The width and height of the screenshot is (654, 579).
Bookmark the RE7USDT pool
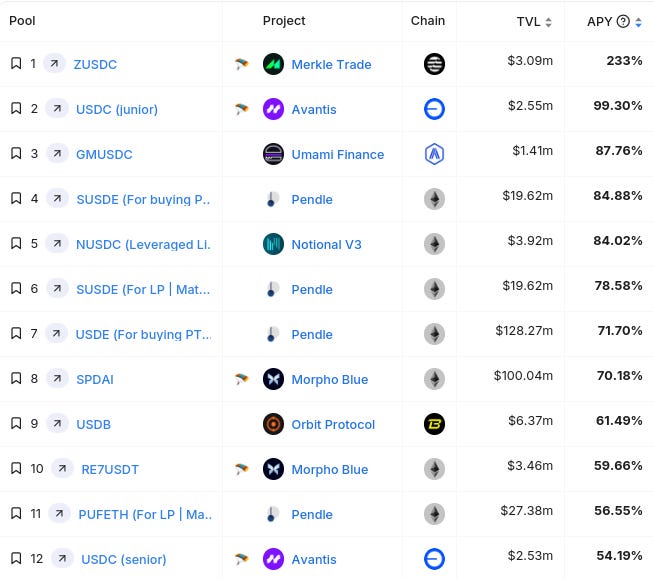pyautogui.click(x=16, y=468)
